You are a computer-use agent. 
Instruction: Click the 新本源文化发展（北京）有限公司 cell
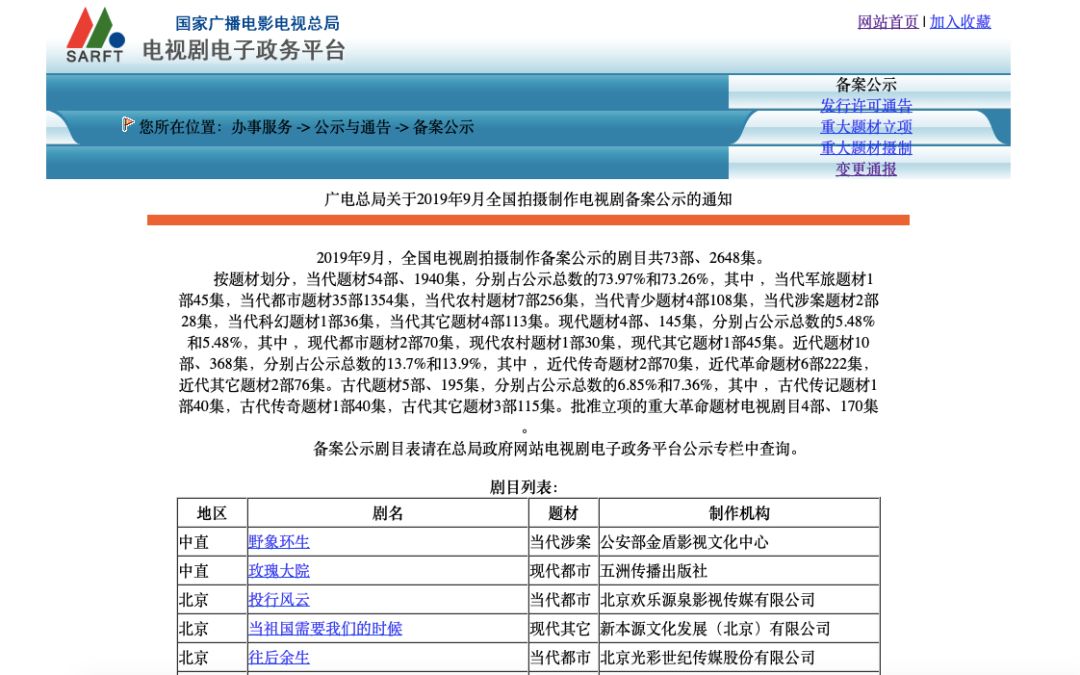coord(739,629)
